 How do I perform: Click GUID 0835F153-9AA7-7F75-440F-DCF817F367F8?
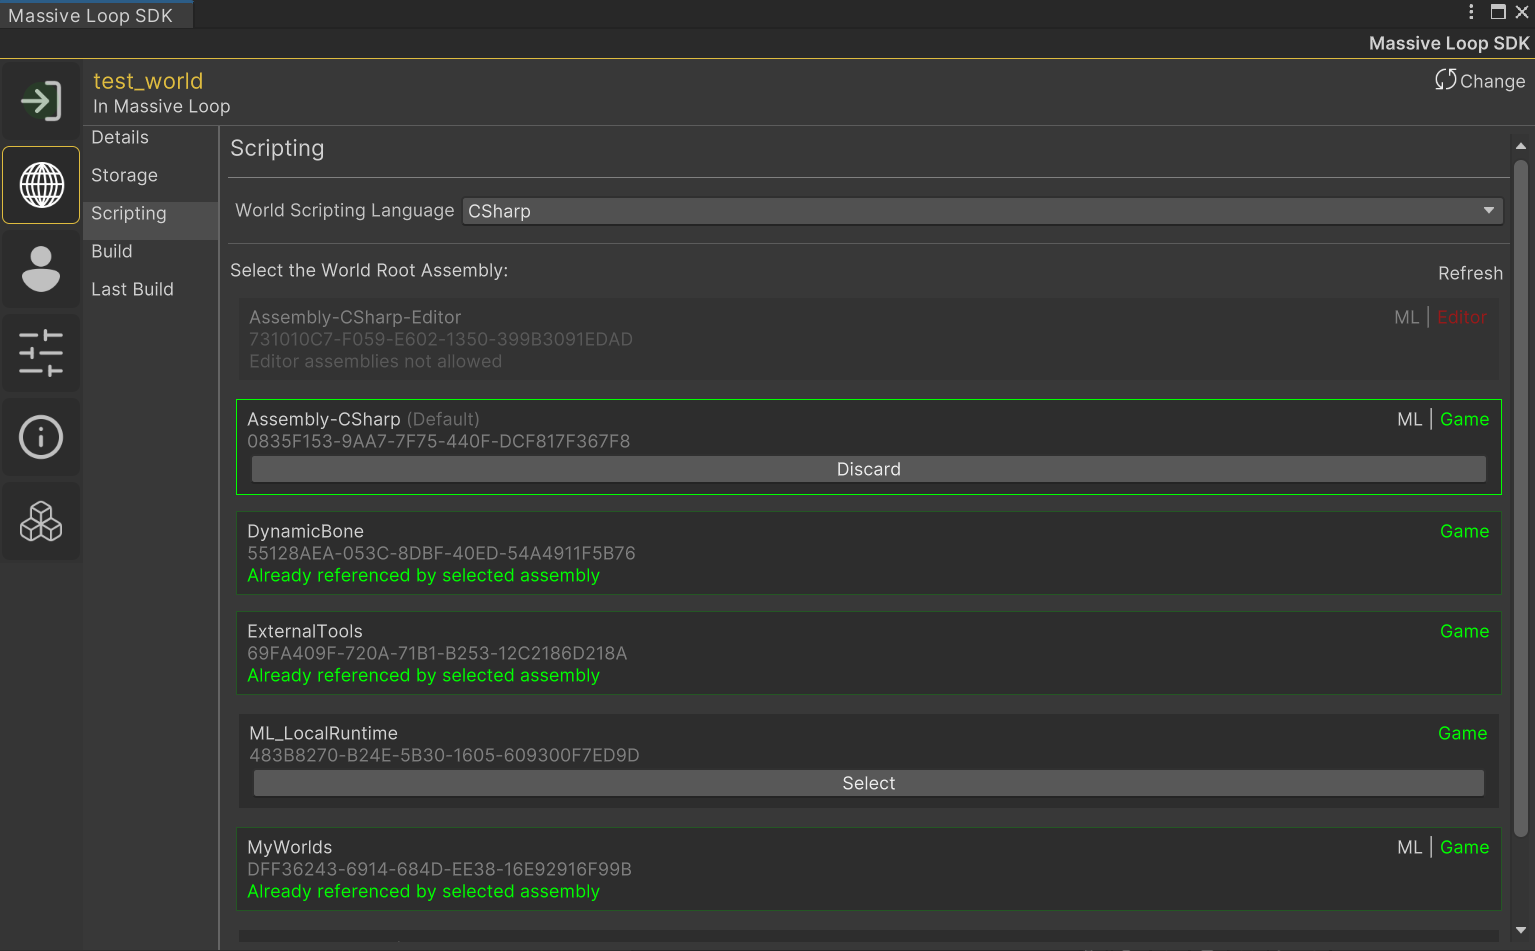click(x=439, y=441)
